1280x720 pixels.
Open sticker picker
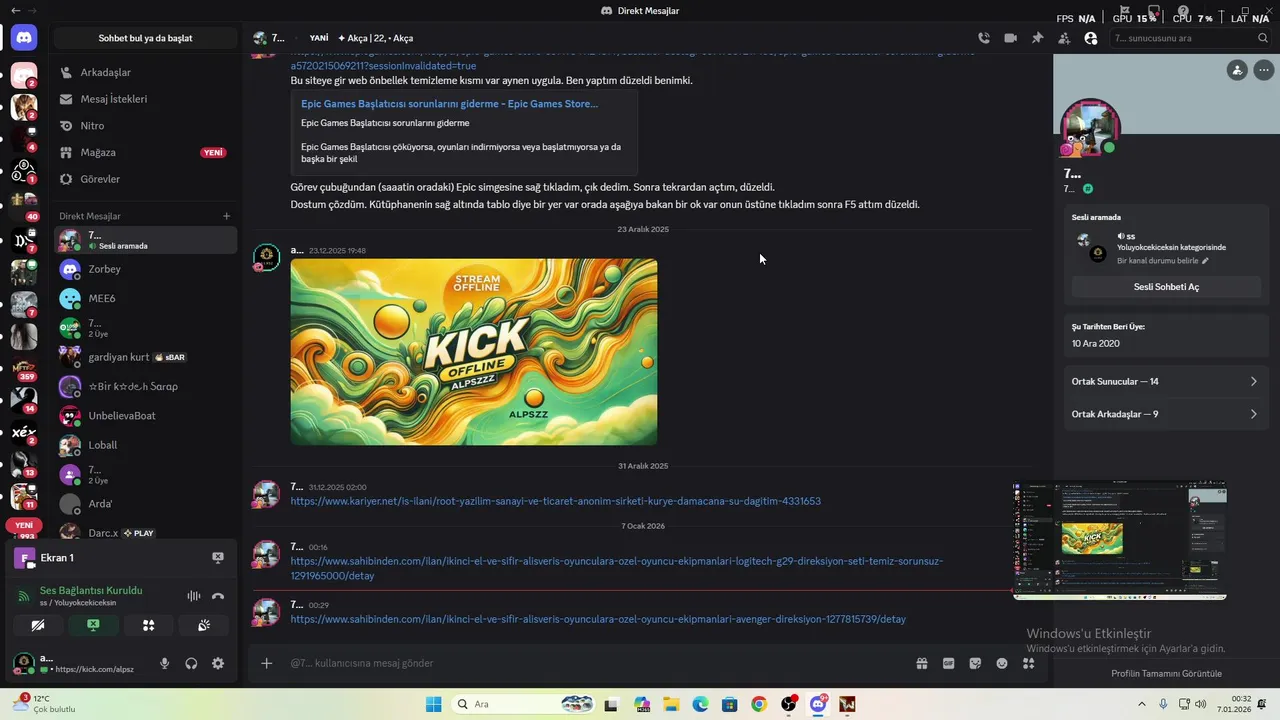click(975, 663)
